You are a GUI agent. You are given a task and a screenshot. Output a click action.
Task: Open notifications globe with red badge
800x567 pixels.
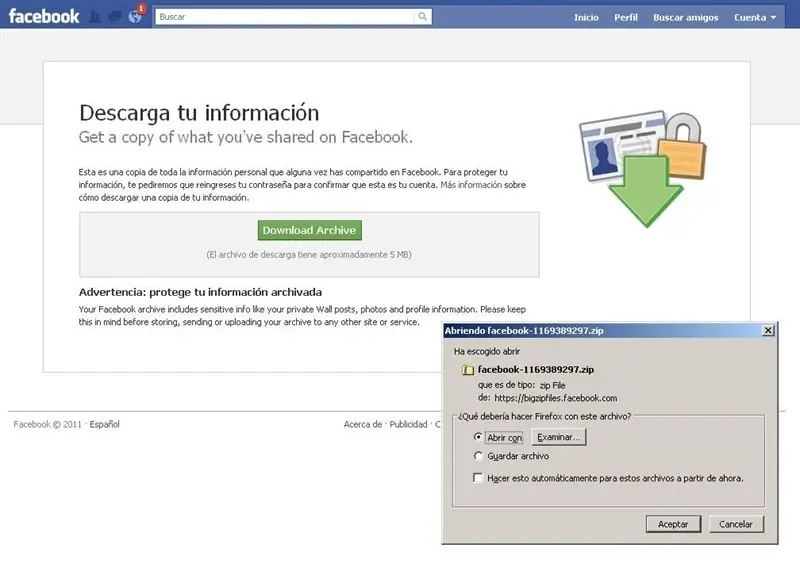point(136,16)
